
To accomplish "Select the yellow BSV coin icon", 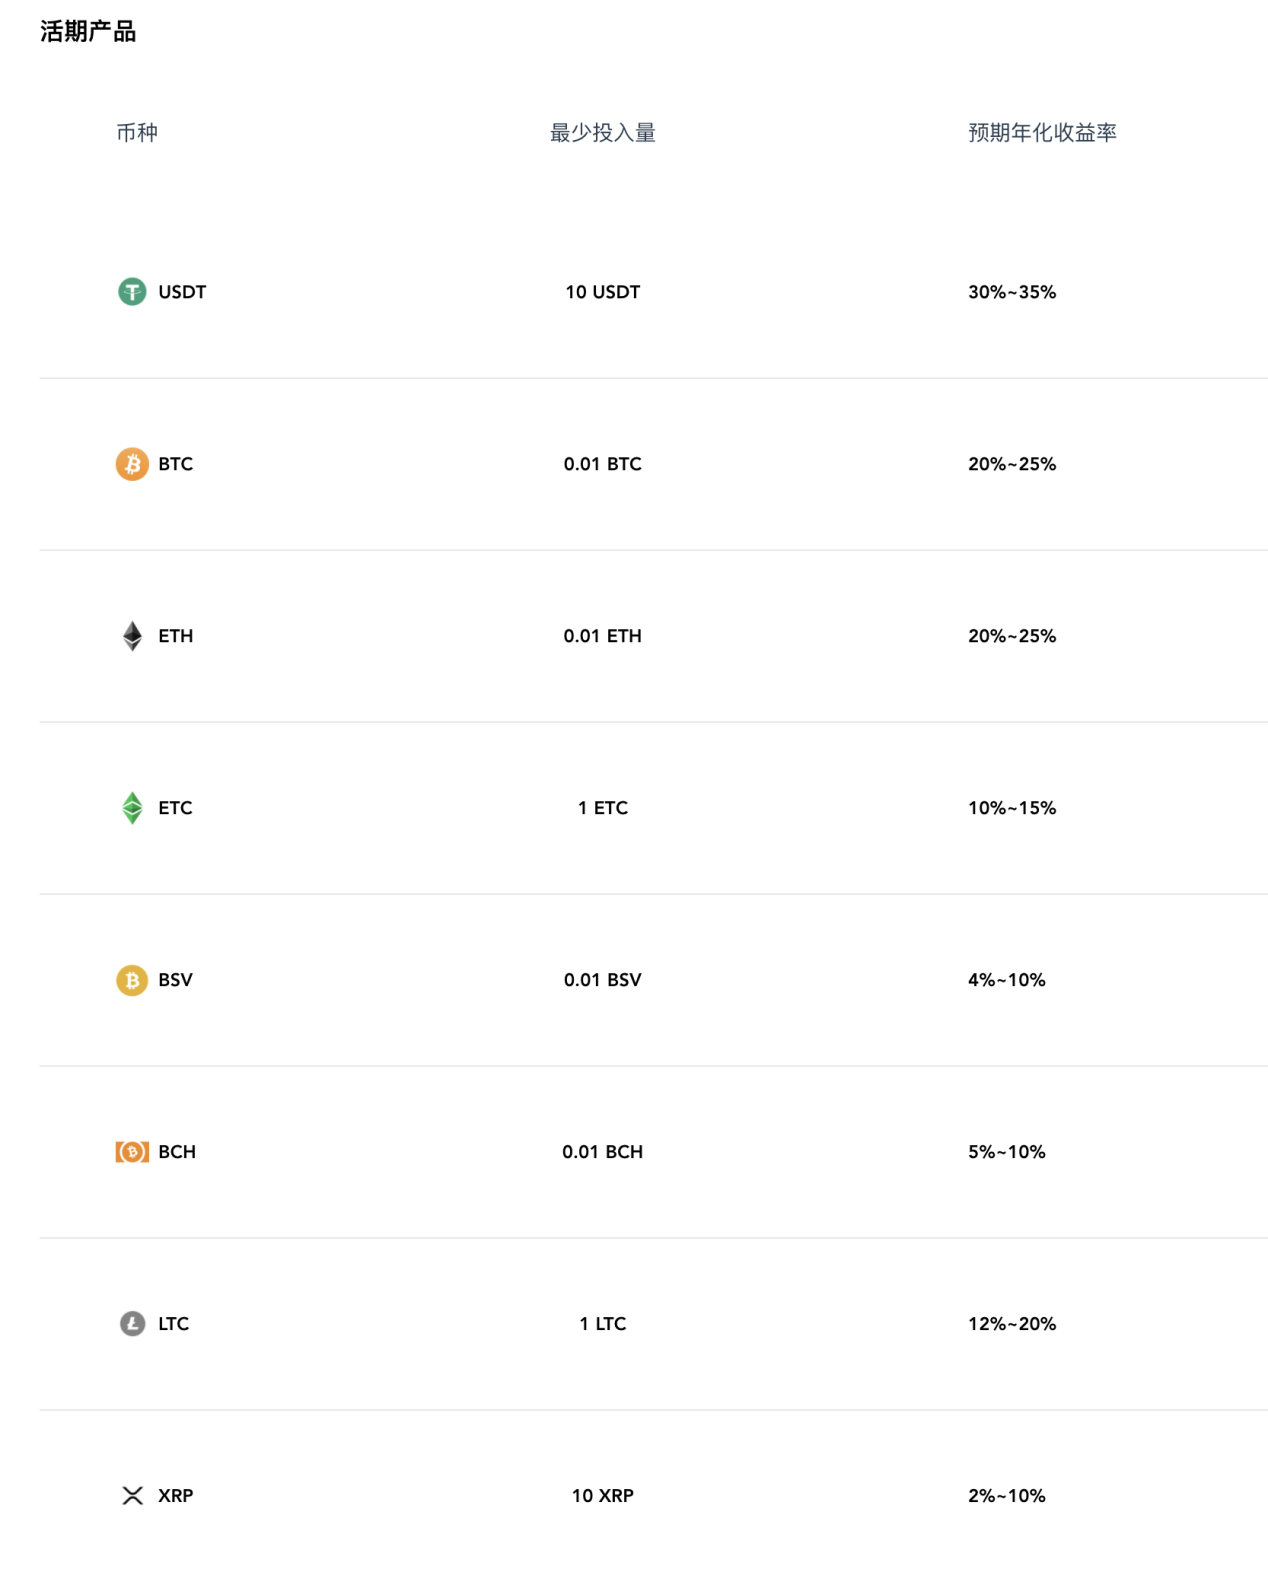I will [132, 980].
